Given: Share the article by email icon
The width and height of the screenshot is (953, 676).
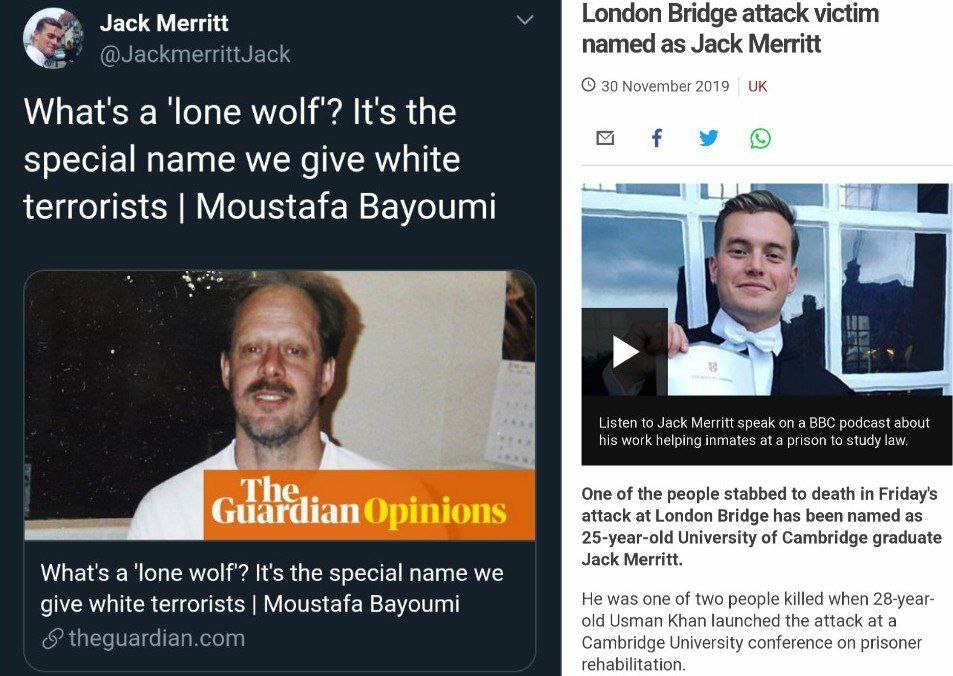Looking at the screenshot, I should [x=605, y=139].
